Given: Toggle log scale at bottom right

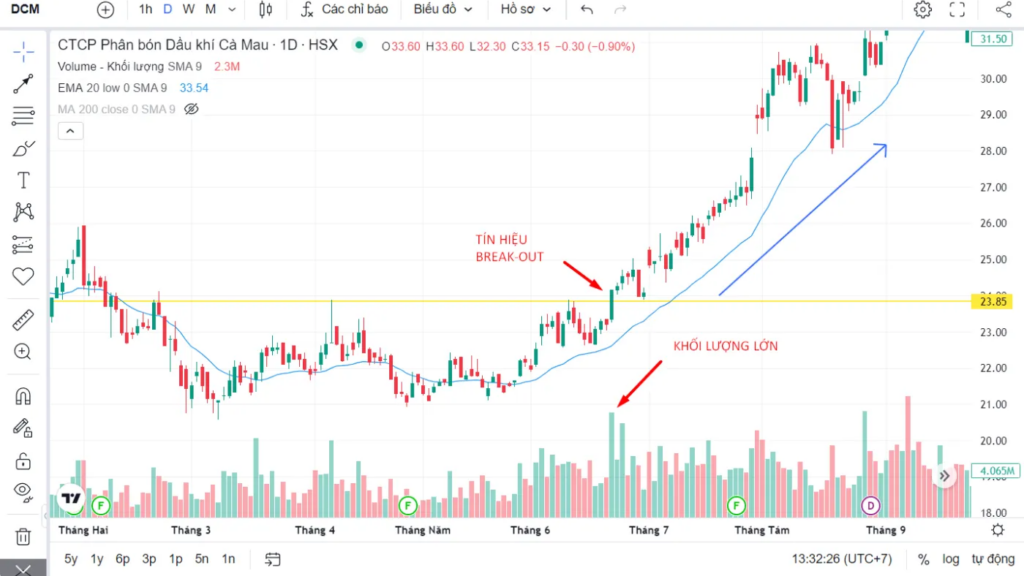Looking at the screenshot, I should 950,559.
